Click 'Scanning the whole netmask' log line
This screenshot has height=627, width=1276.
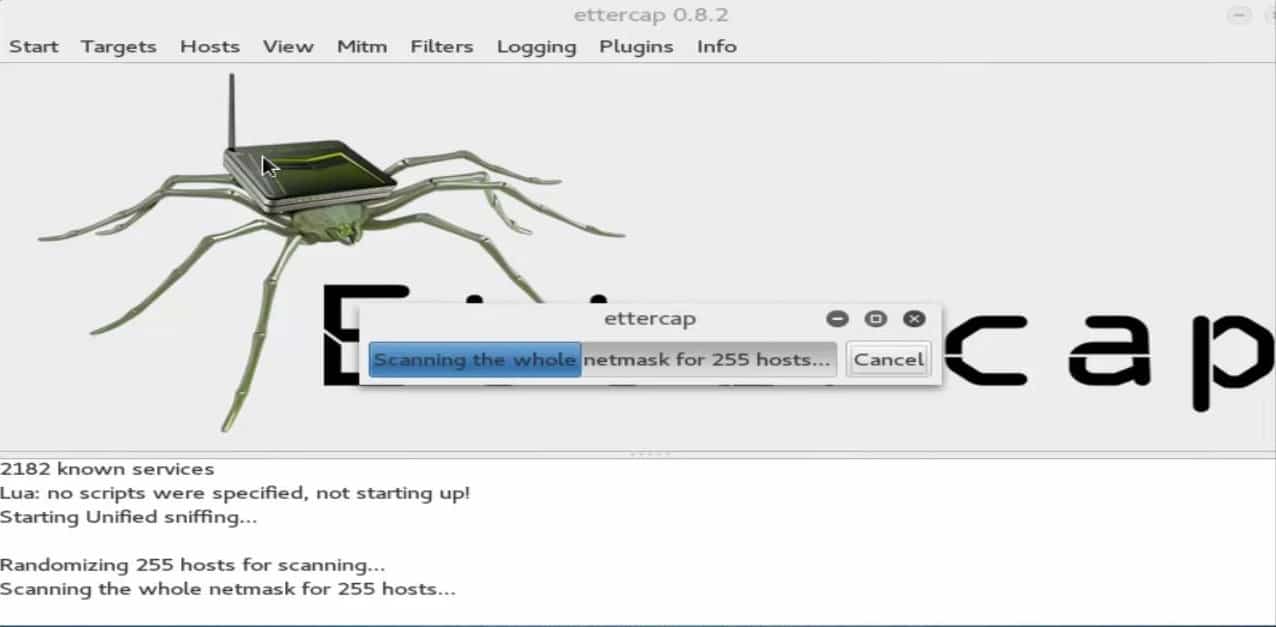228,589
